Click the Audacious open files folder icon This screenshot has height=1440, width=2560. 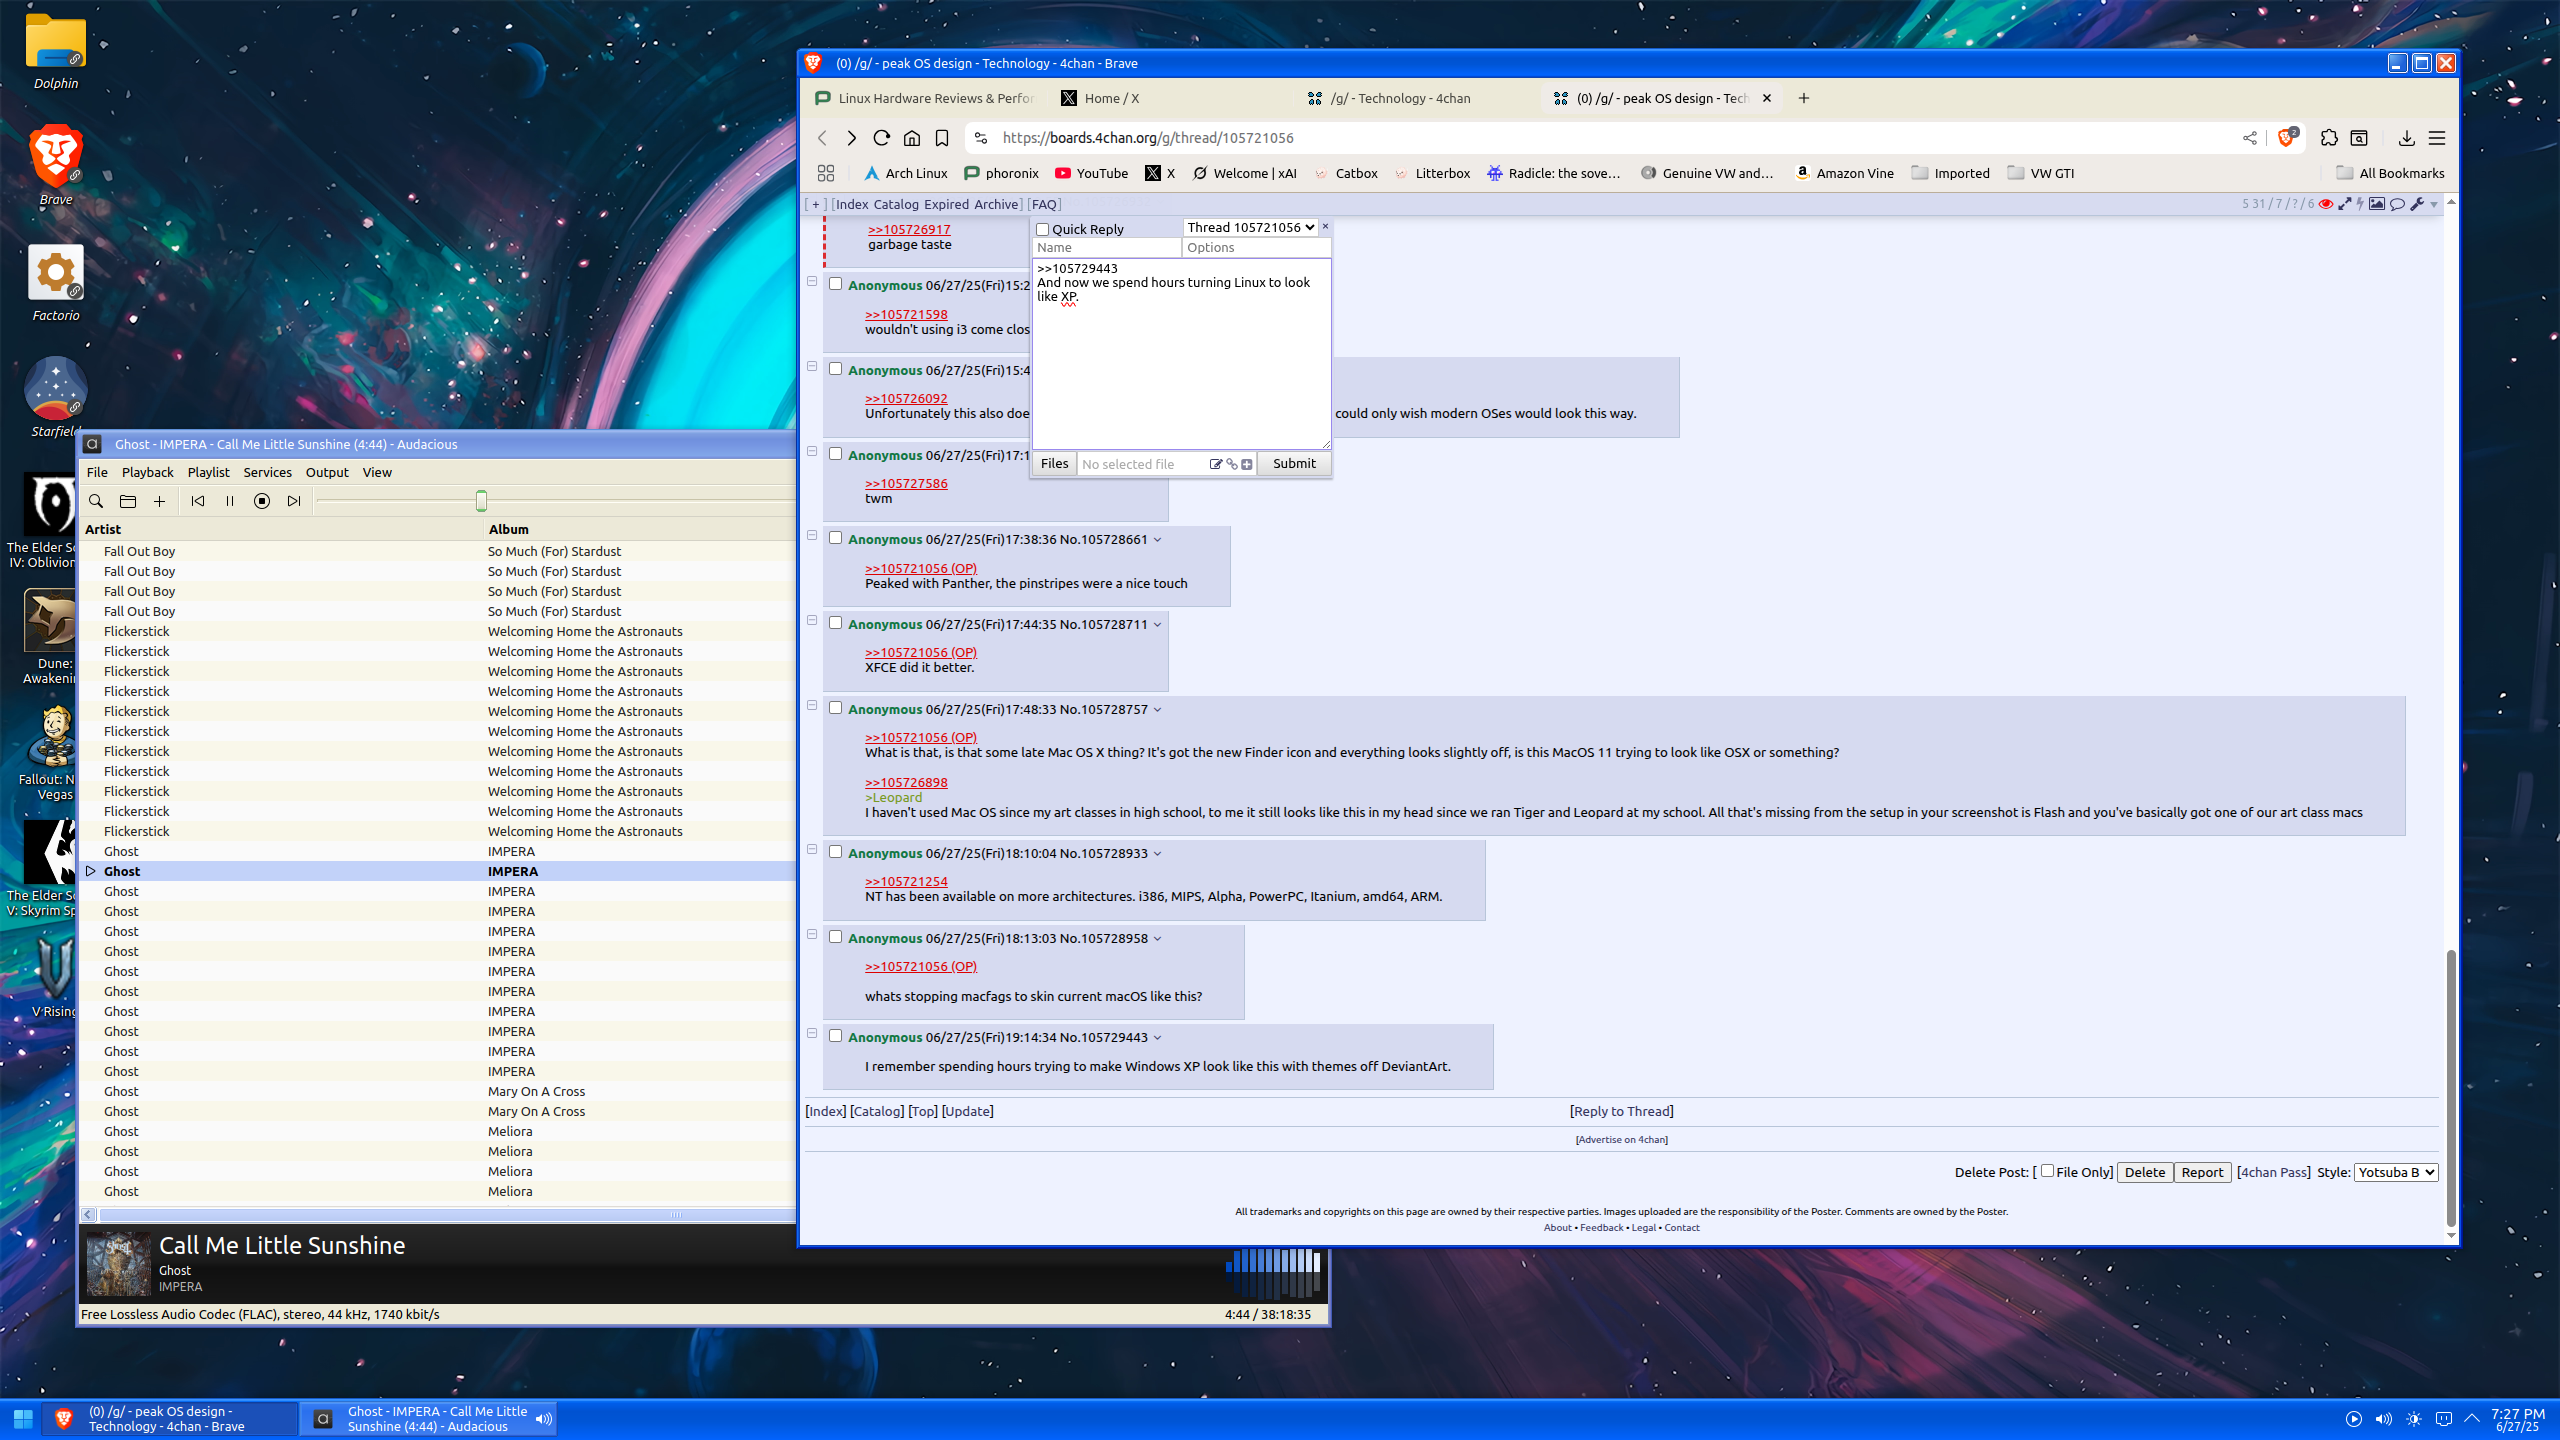point(128,501)
